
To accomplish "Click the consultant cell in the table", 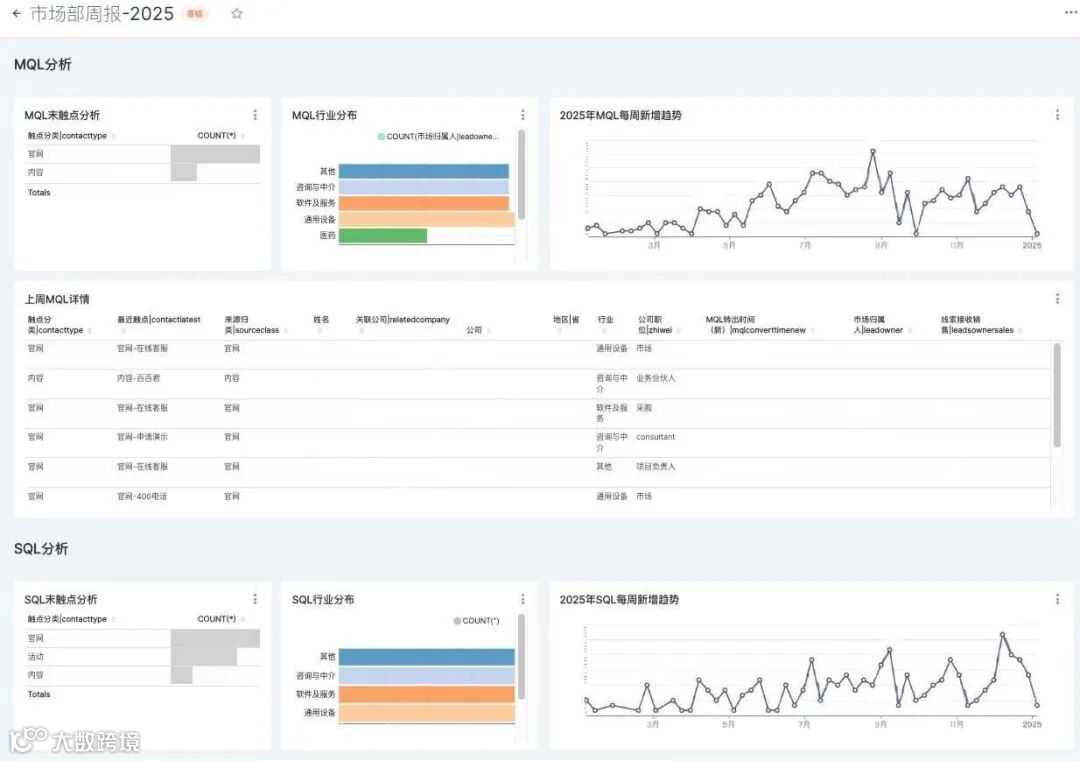I will click(x=656, y=437).
